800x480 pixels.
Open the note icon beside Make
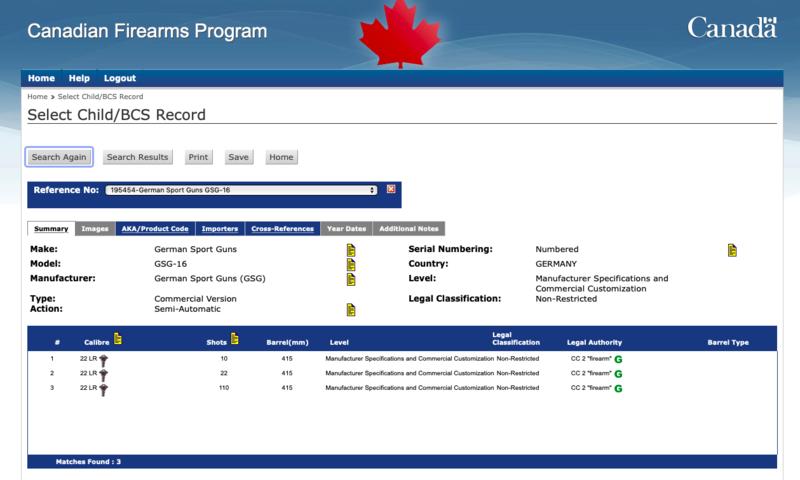point(351,250)
